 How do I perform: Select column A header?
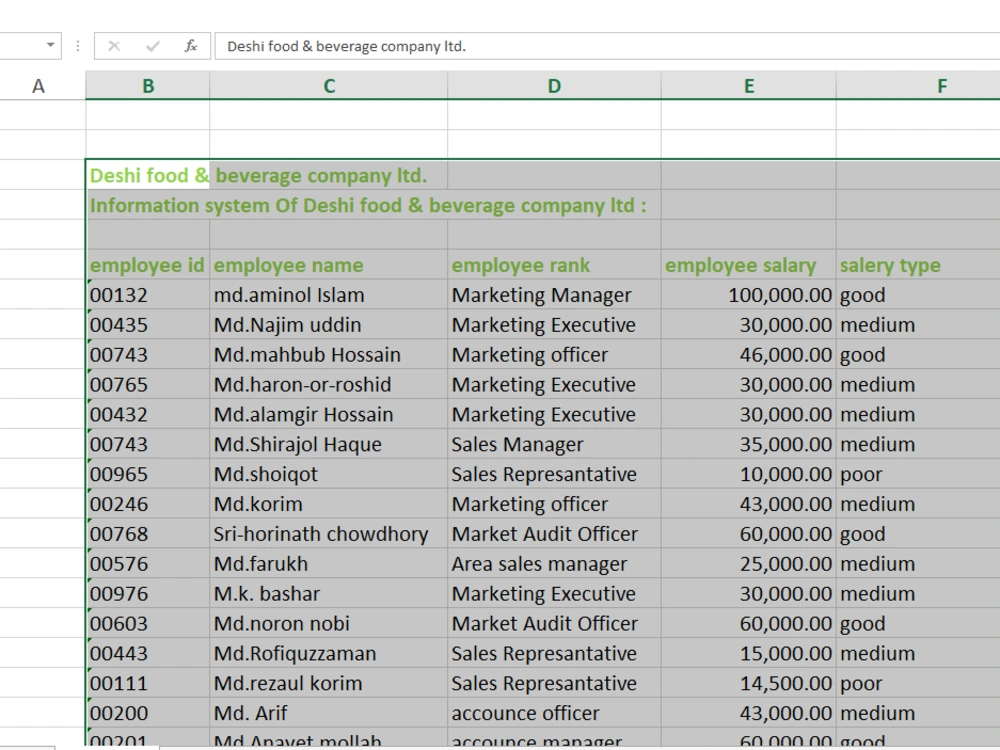pos(38,85)
